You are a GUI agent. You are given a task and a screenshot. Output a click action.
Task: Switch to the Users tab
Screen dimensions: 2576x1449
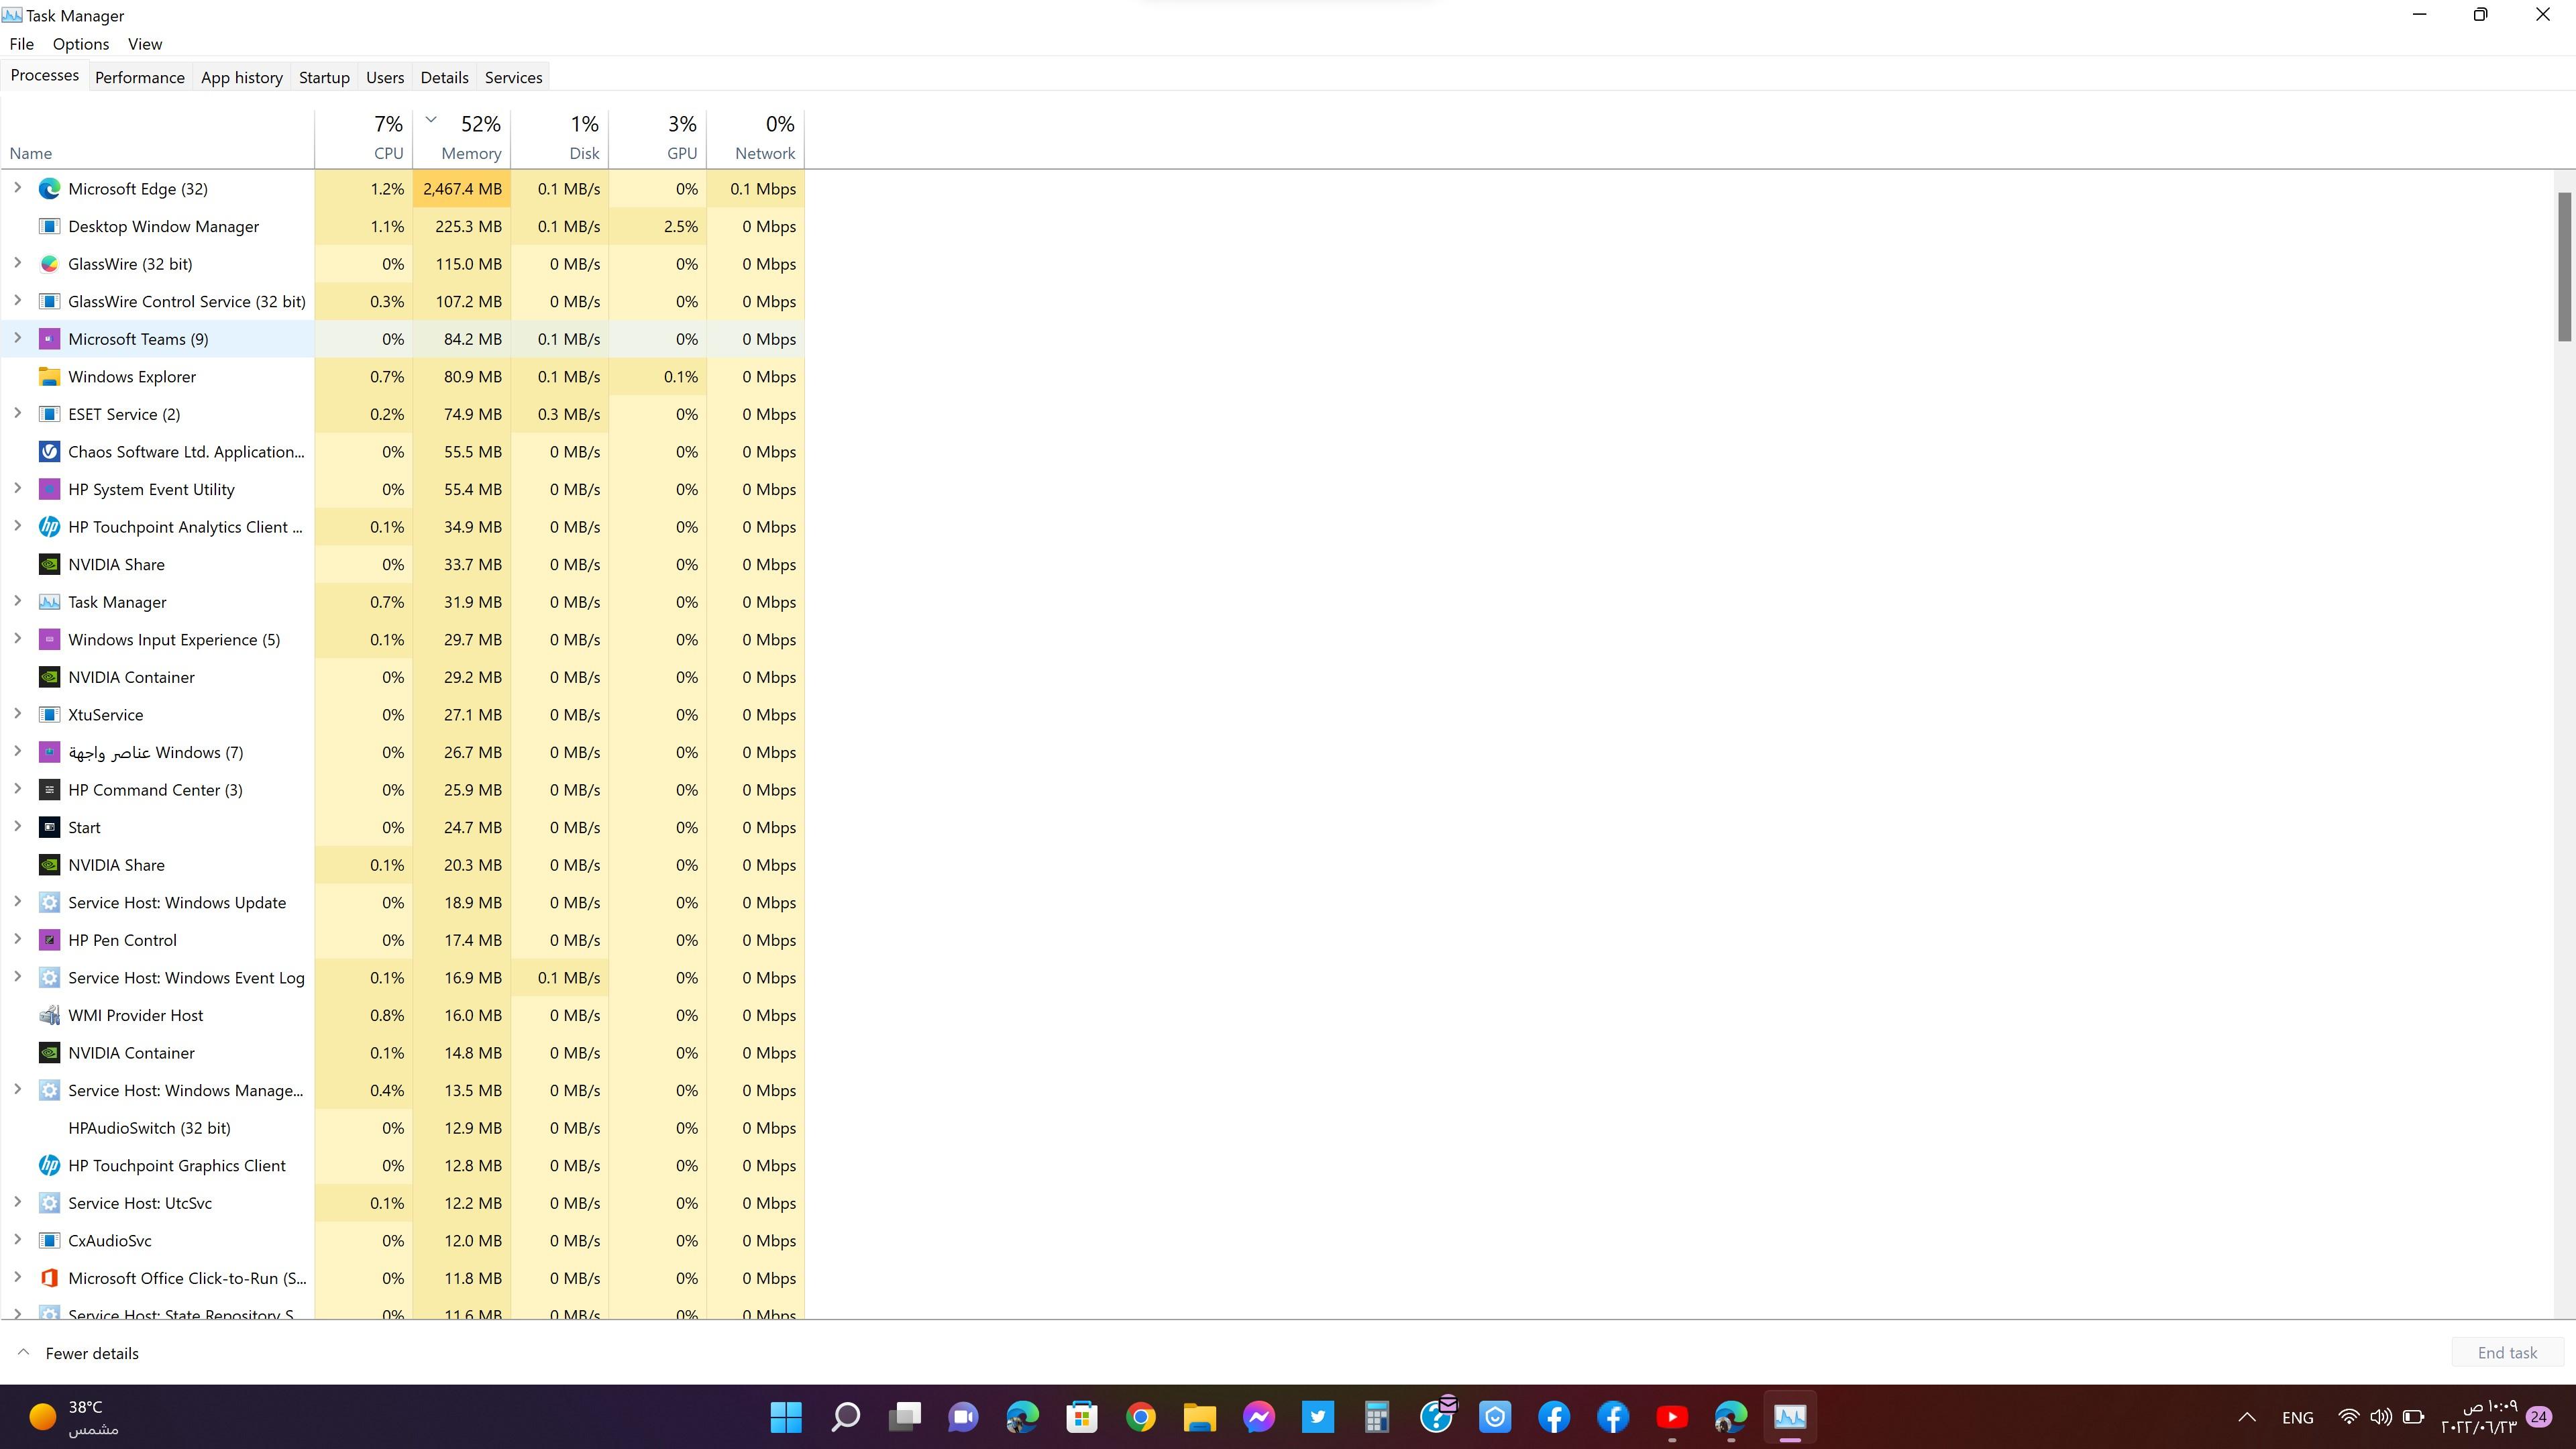pos(385,77)
